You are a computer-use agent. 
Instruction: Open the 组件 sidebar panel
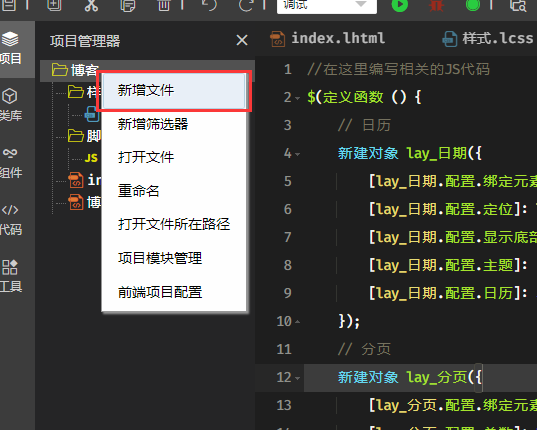[x=10, y=162]
